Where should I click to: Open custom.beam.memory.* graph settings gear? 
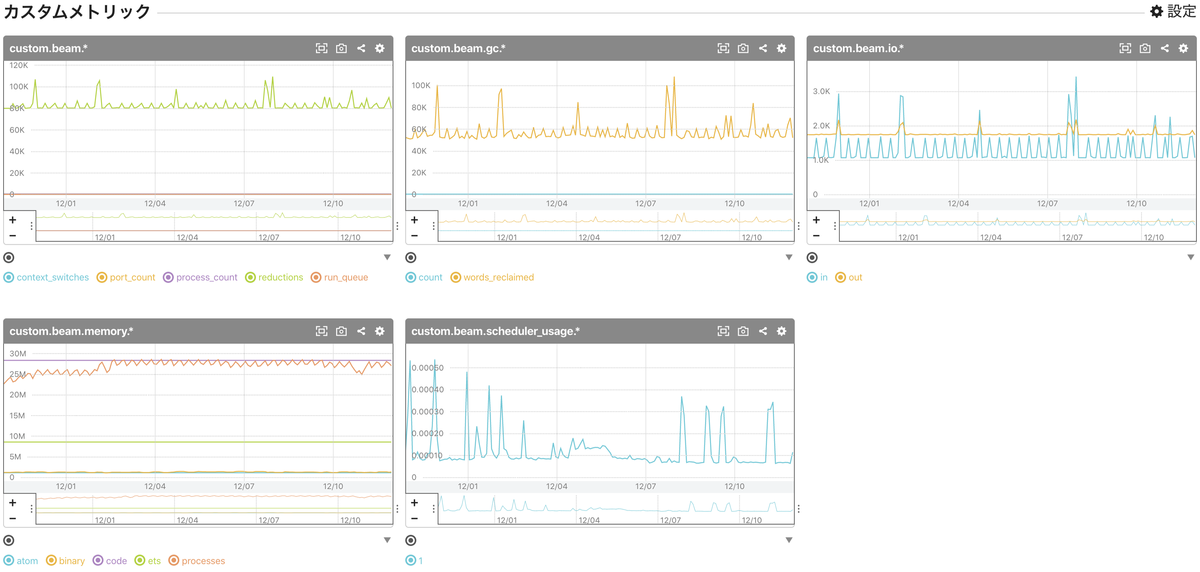tap(380, 331)
